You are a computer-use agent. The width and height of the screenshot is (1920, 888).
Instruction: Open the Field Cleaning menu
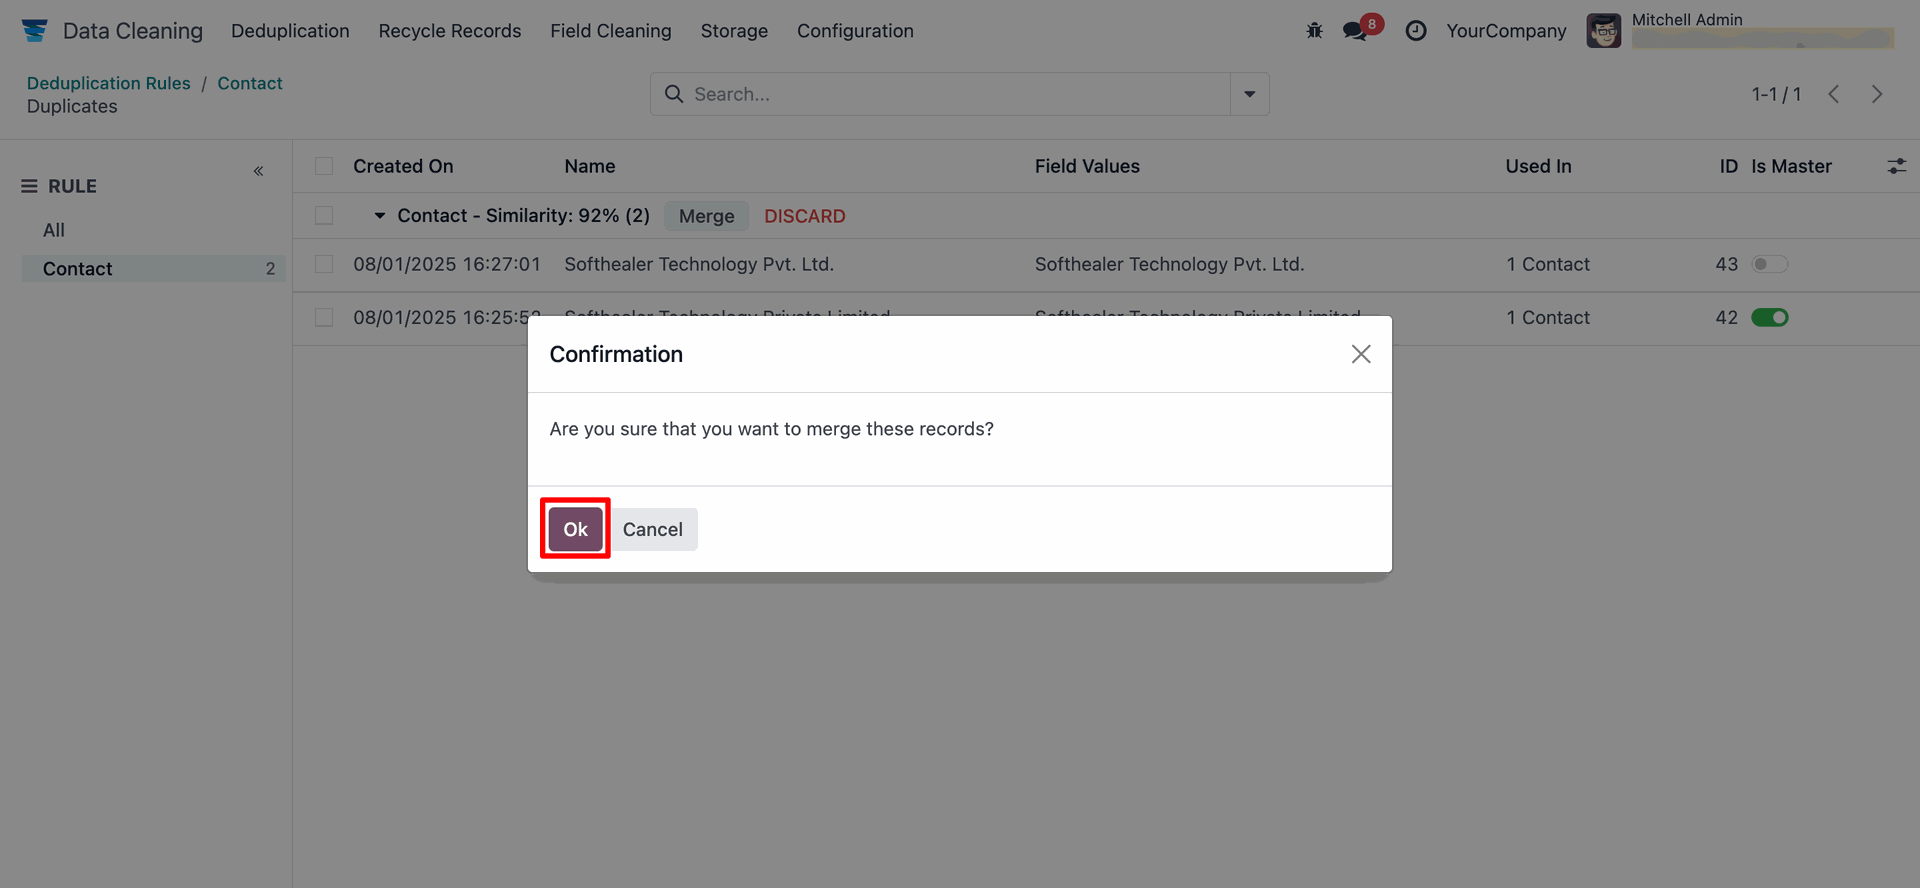point(610,31)
